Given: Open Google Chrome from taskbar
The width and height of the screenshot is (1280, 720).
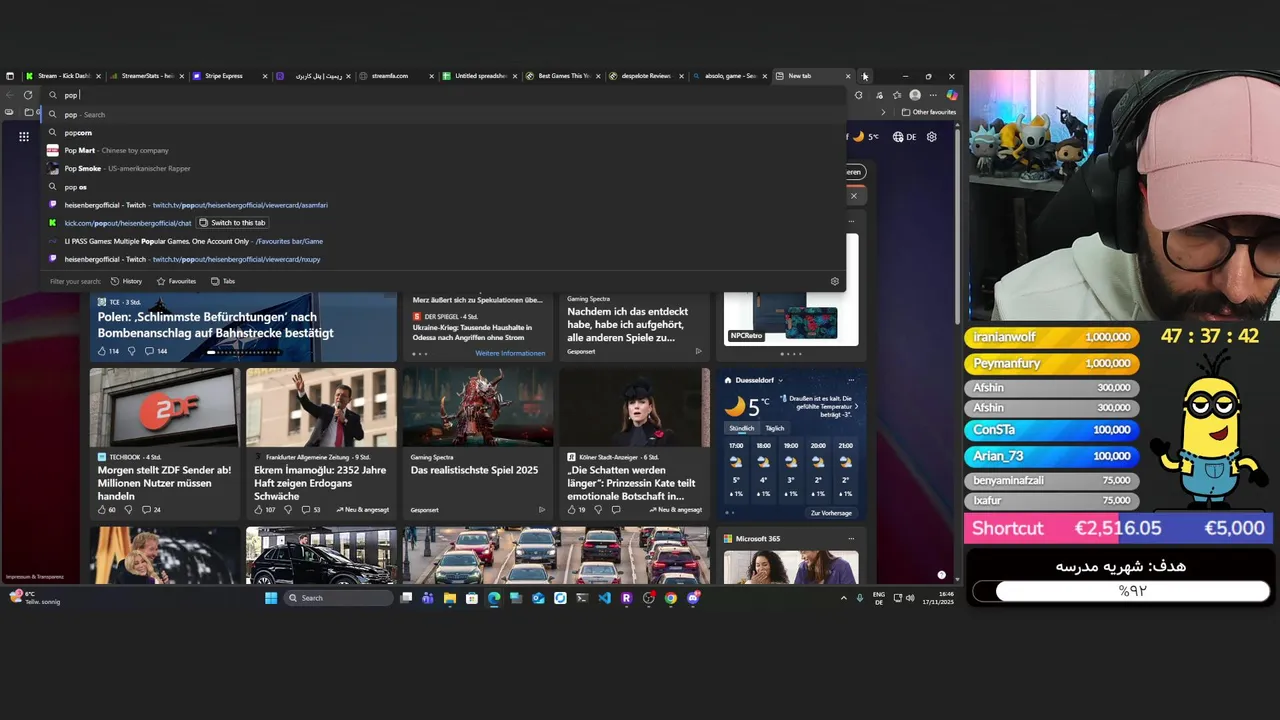Looking at the screenshot, I should [x=670, y=598].
